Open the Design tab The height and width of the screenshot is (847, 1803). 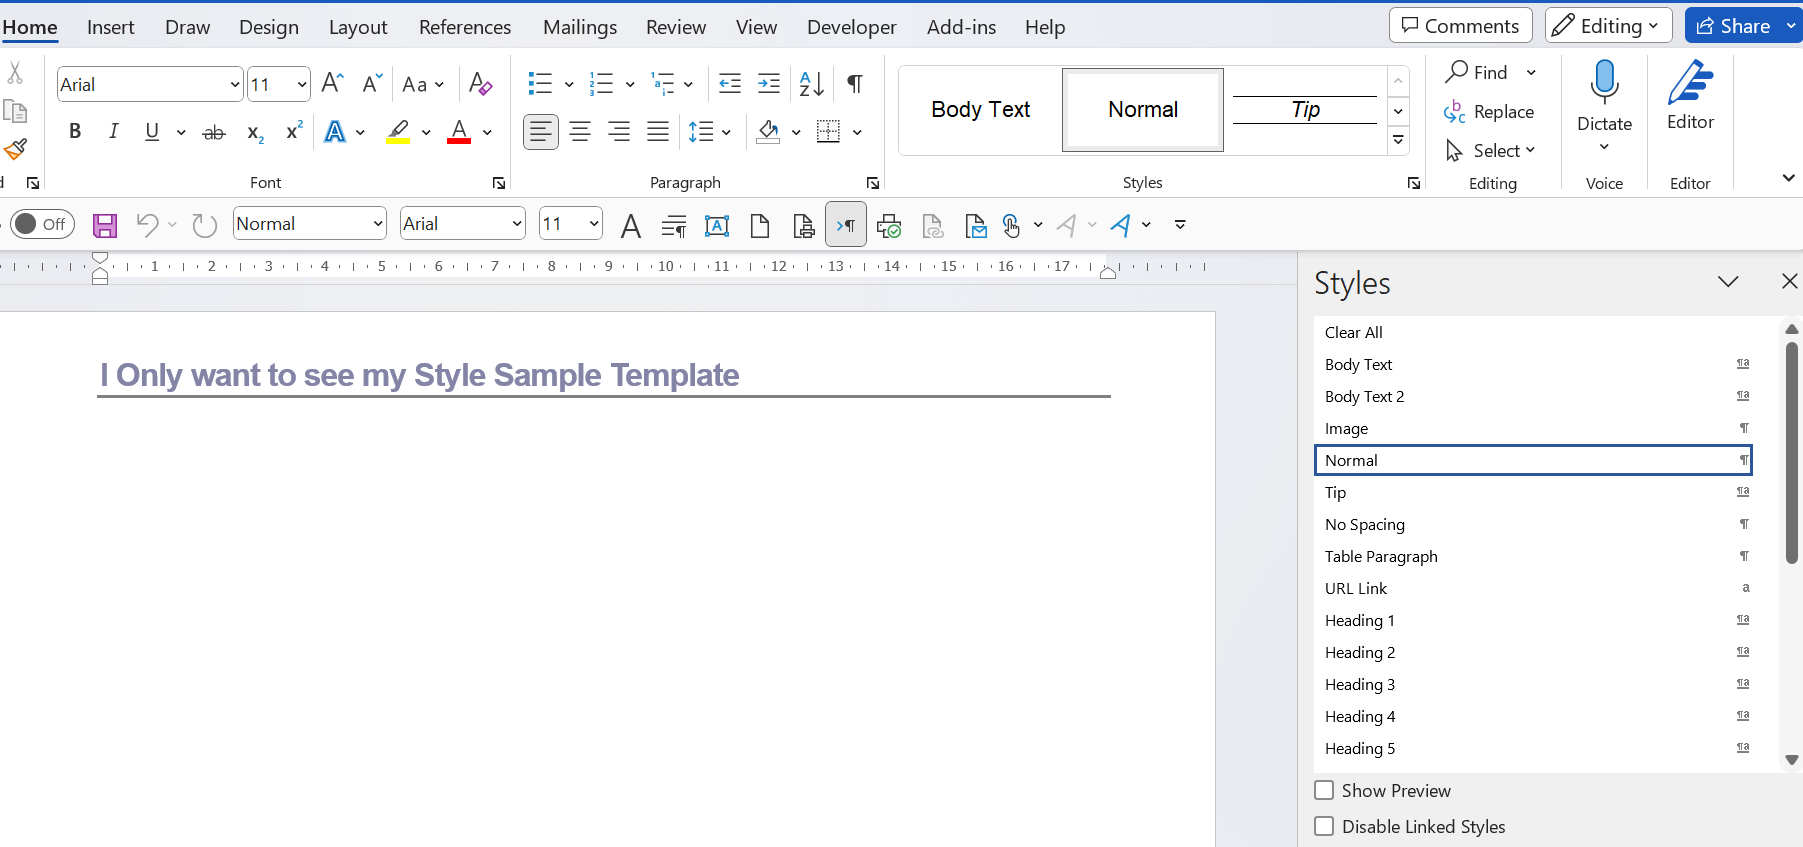click(269, 27)
